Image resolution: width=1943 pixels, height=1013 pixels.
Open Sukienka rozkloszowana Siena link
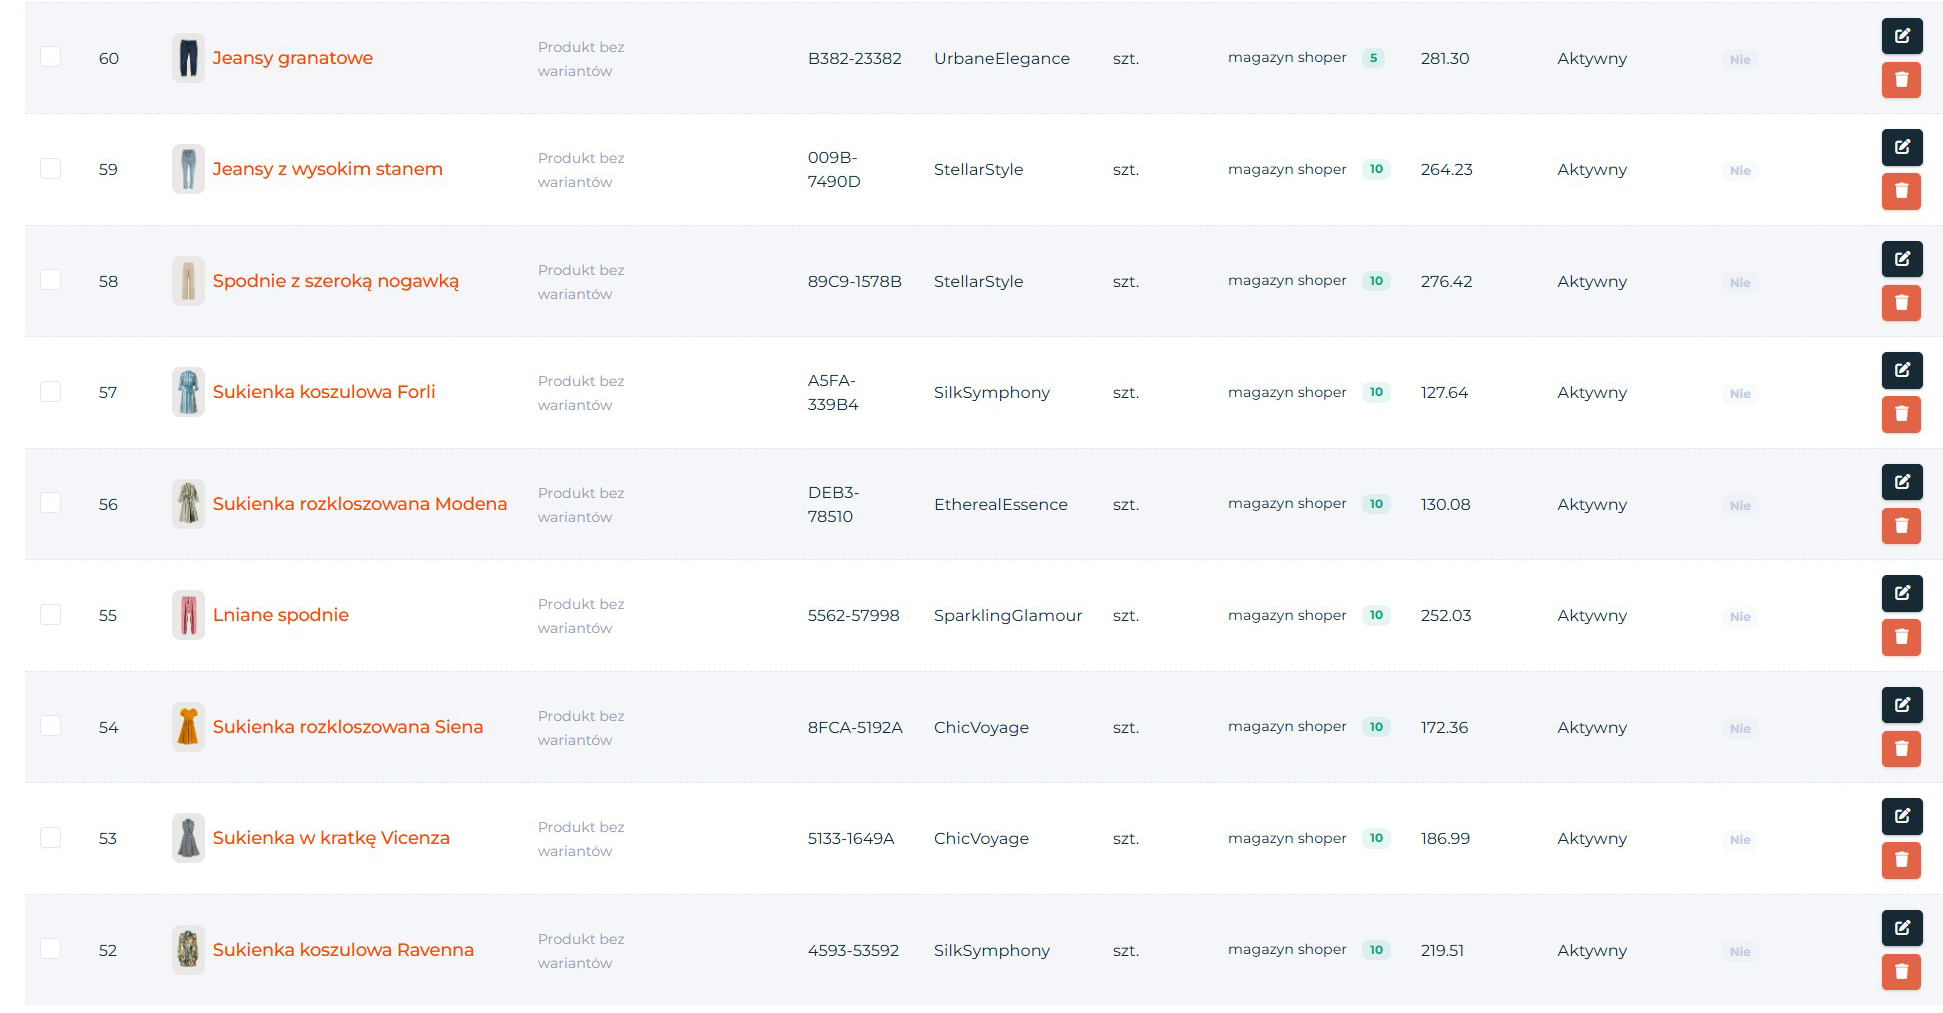click(347, 727)
